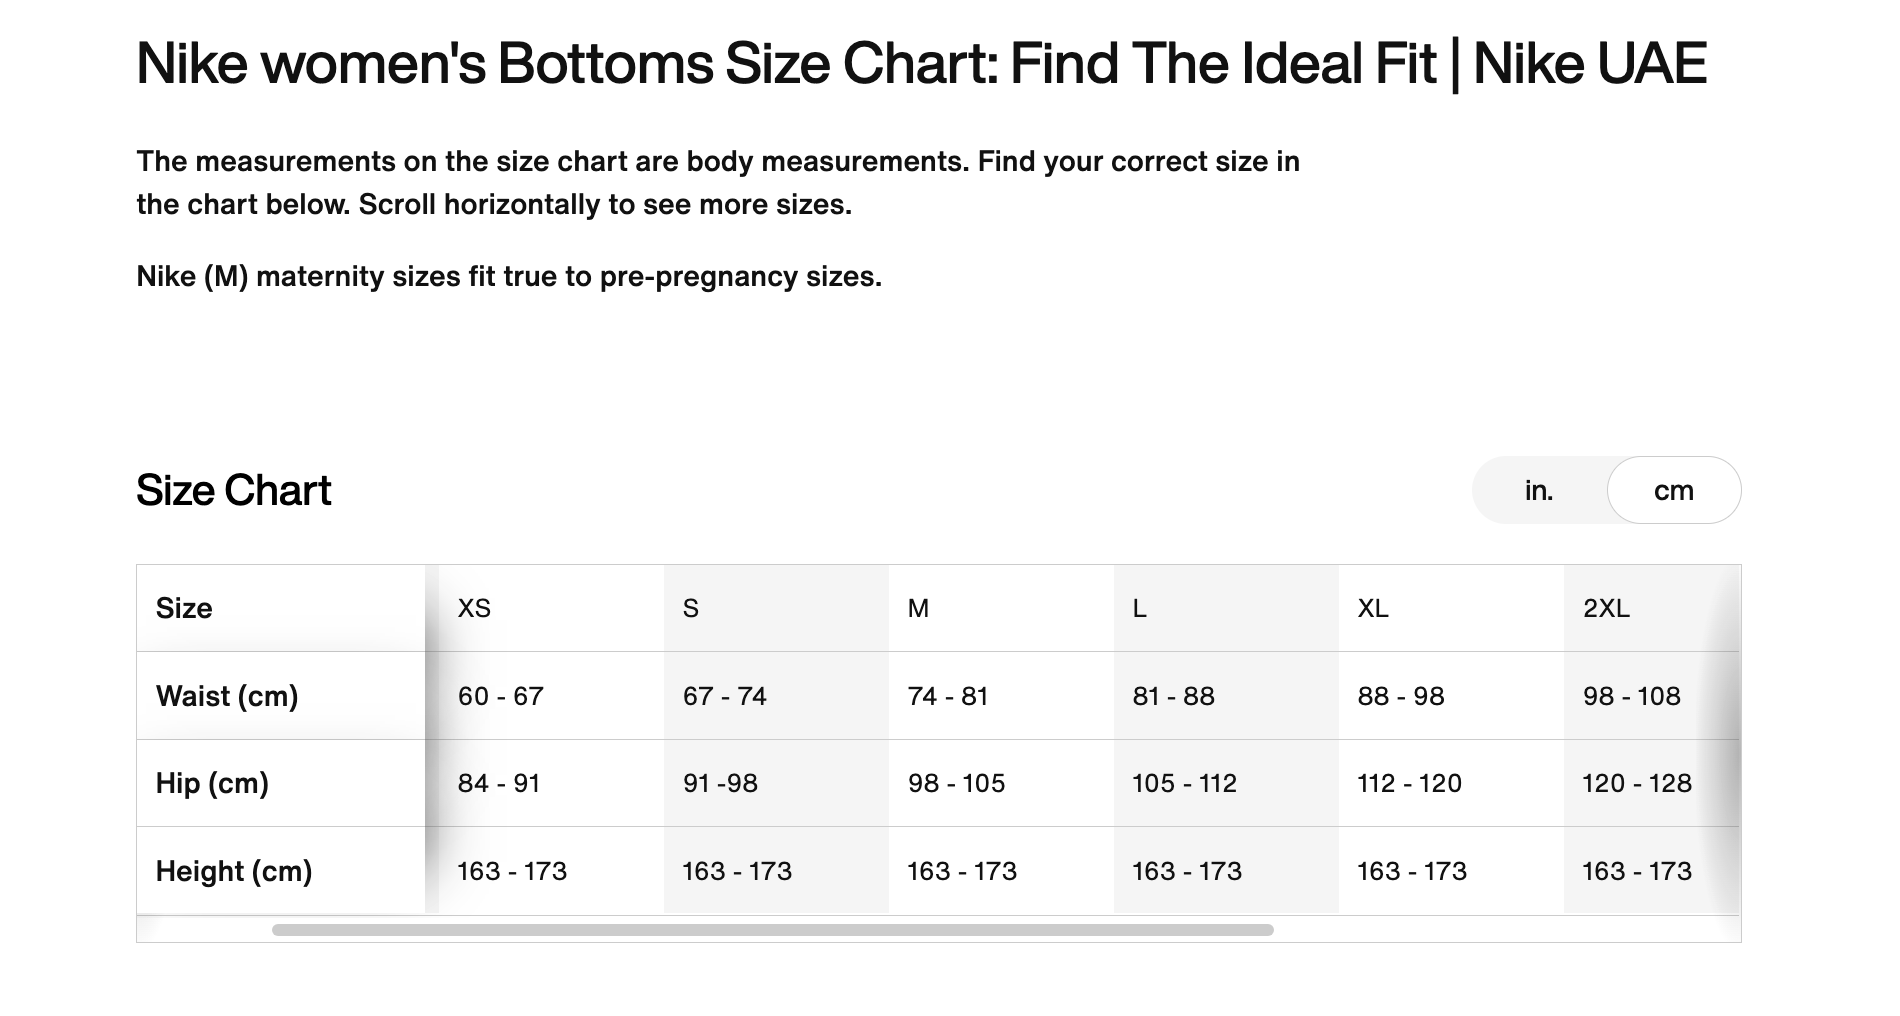This screenshot has height=1016, width=1900.
Task: Switch units to inches
Action: coord(1539,490)
